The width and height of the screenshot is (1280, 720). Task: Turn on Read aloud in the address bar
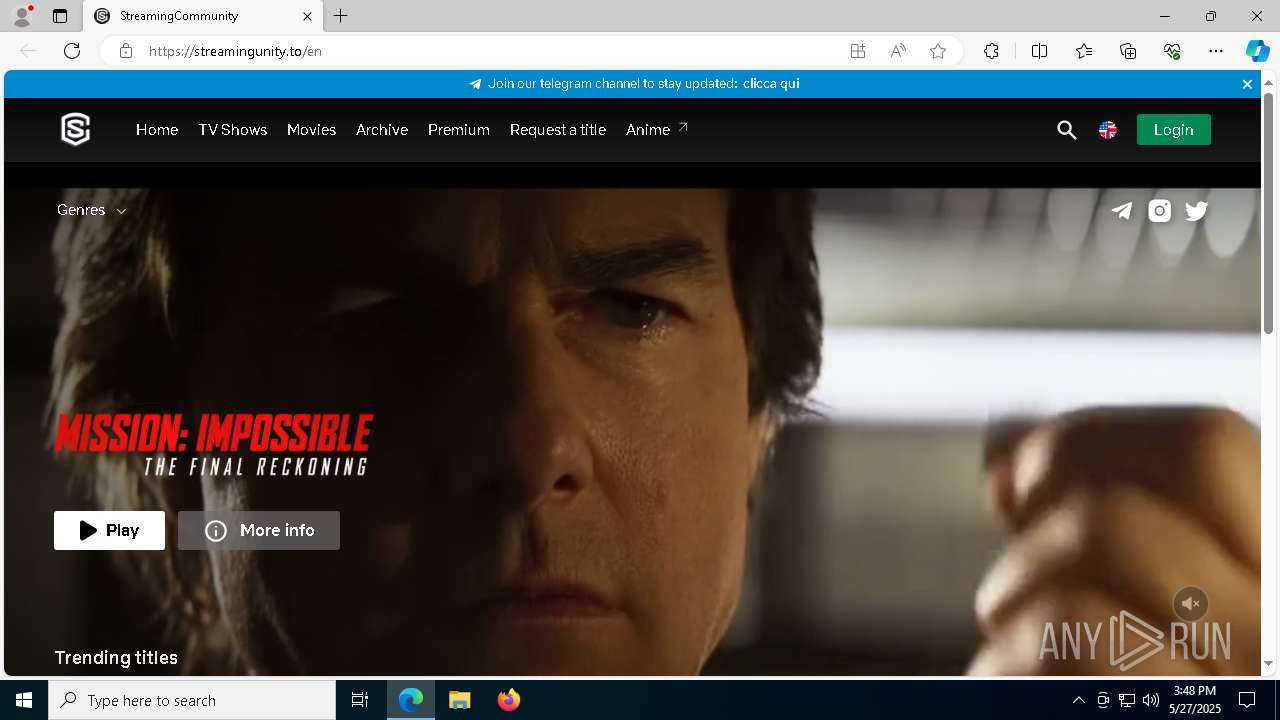tap(898, 51)
